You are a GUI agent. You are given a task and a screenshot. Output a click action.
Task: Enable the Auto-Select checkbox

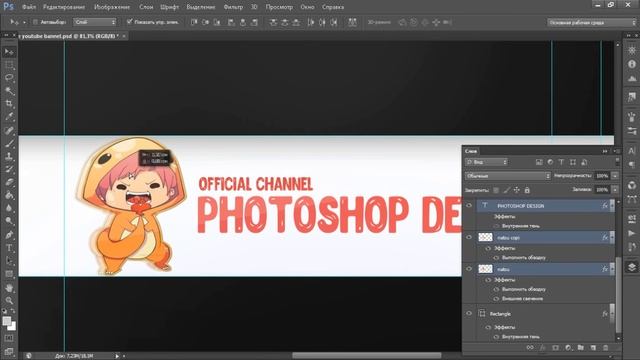(x=36, y=22)
